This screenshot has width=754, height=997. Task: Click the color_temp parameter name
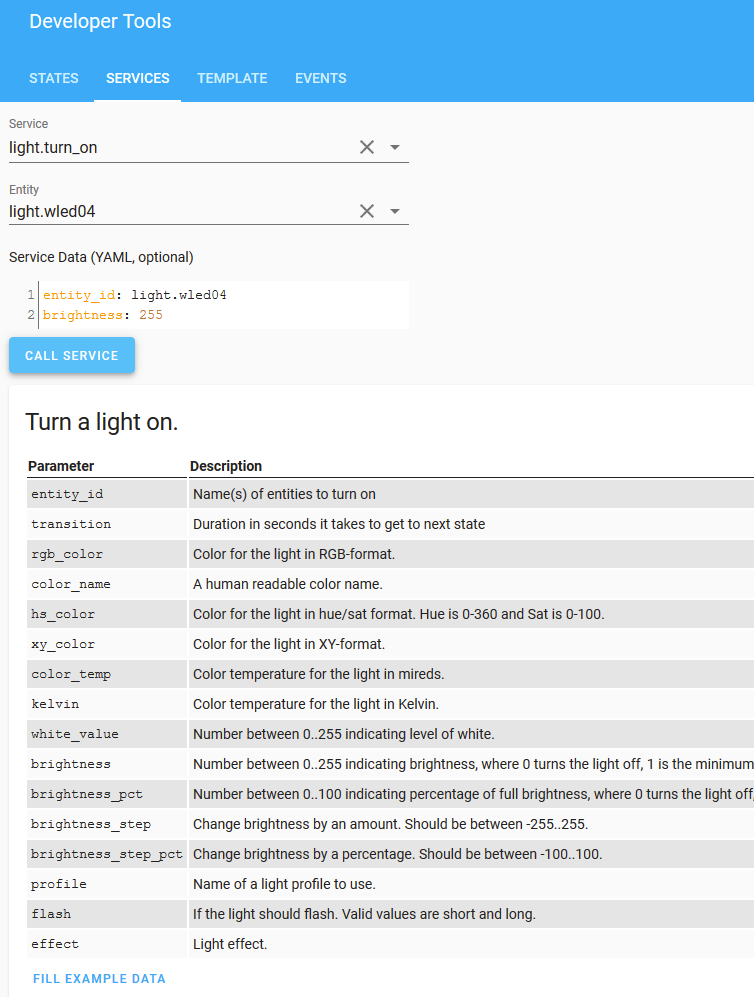point(71,674)
